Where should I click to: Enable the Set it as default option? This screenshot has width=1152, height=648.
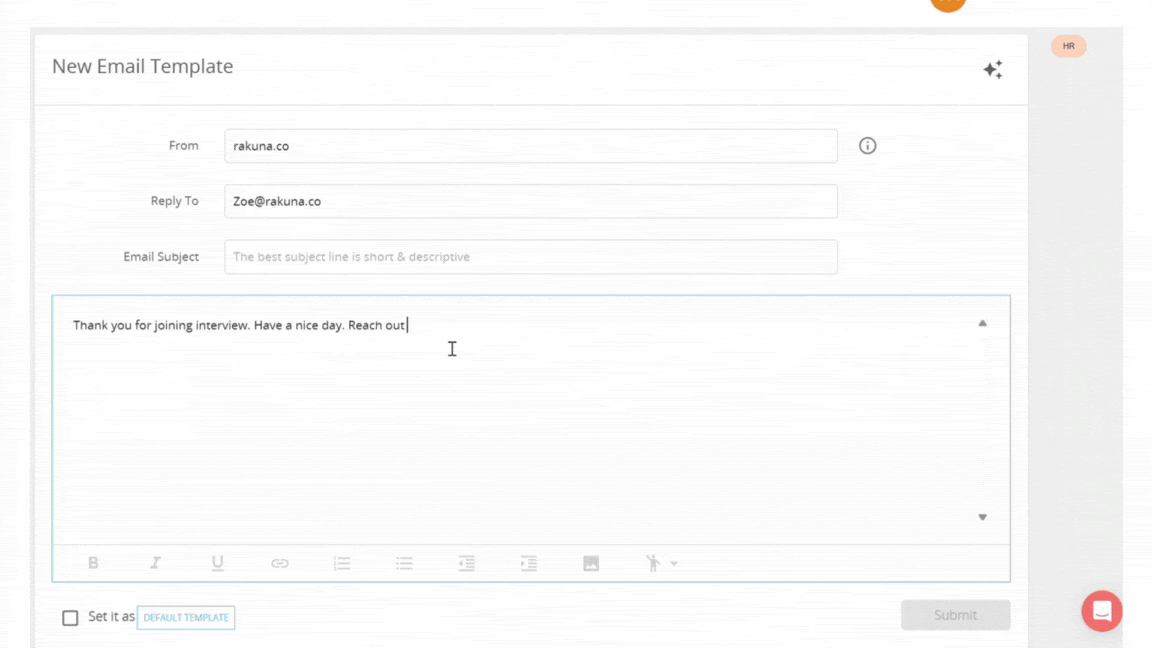[x=70, y=617]
